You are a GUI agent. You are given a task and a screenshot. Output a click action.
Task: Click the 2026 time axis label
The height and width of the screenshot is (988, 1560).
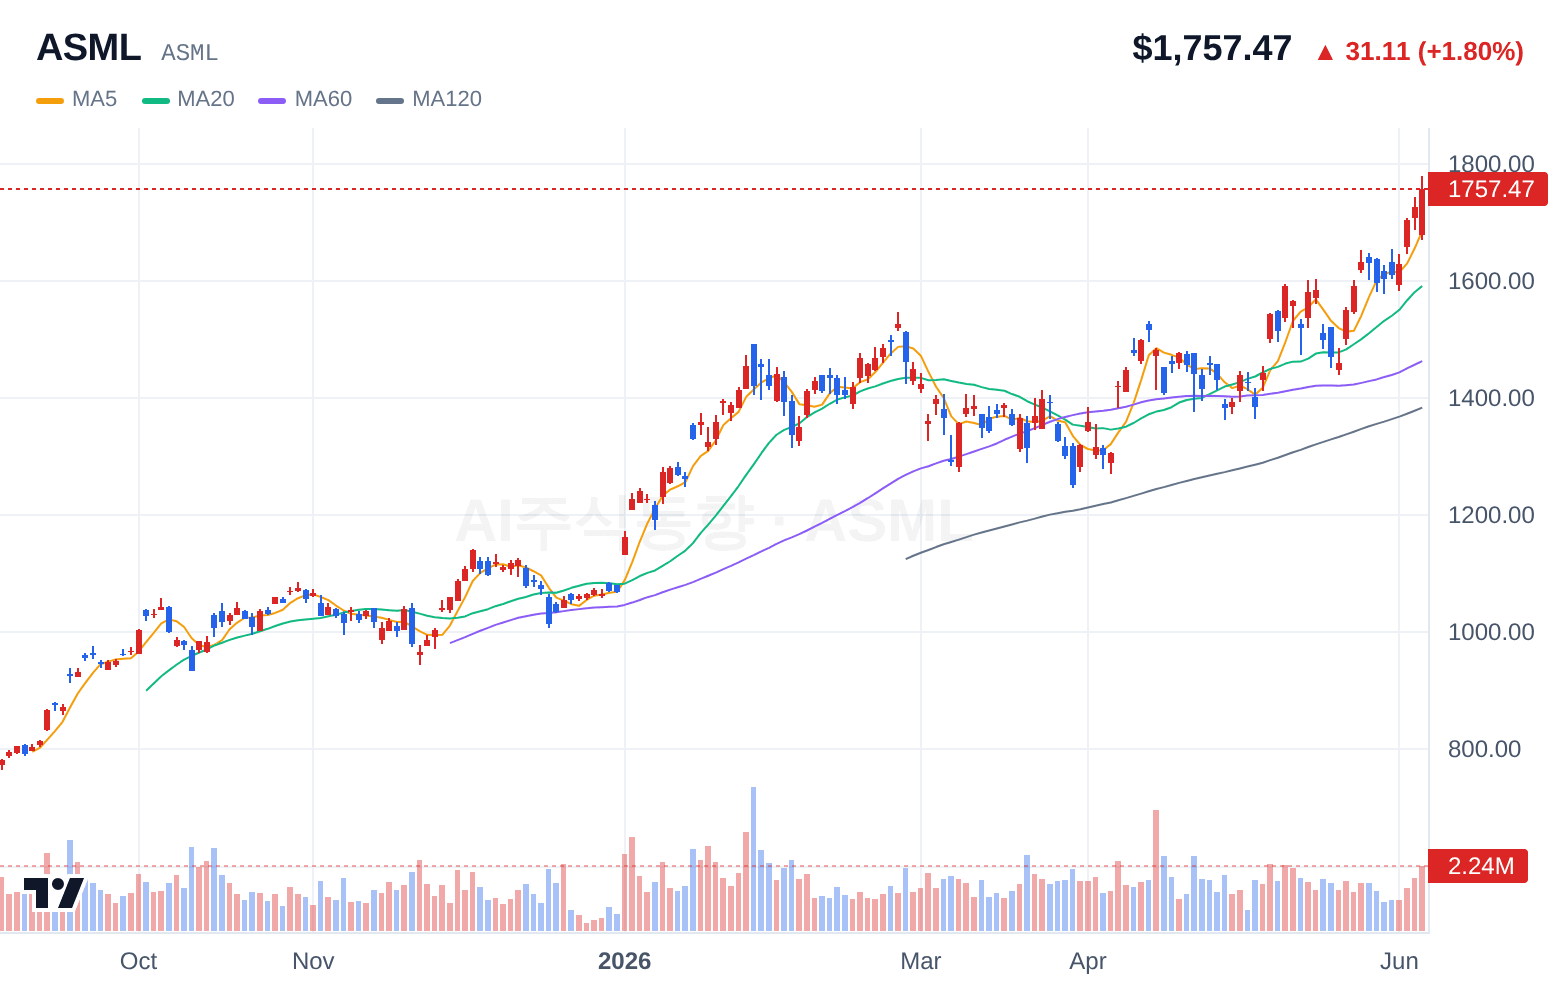[x=624, y=961]
